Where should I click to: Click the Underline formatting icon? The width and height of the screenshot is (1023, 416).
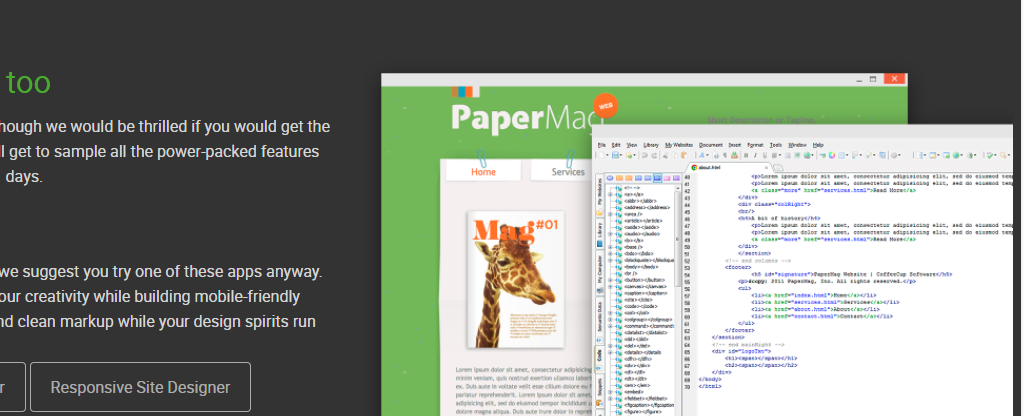(x=765, y=155)
